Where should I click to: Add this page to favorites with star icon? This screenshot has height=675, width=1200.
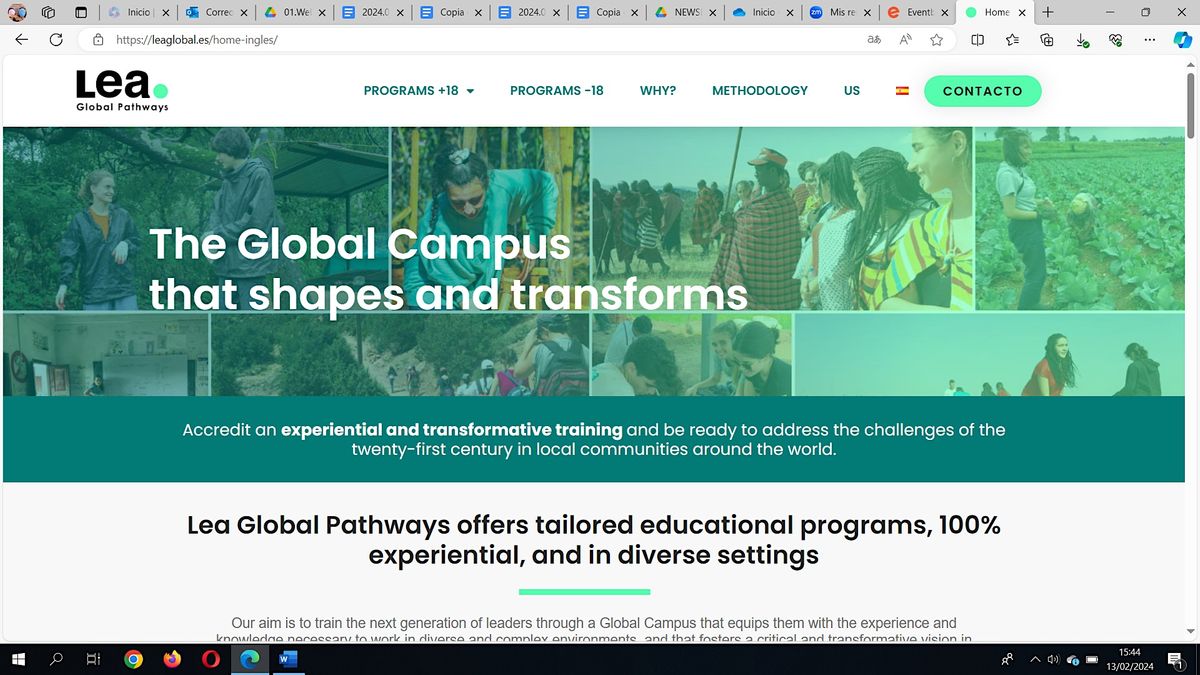coord(936,40)
